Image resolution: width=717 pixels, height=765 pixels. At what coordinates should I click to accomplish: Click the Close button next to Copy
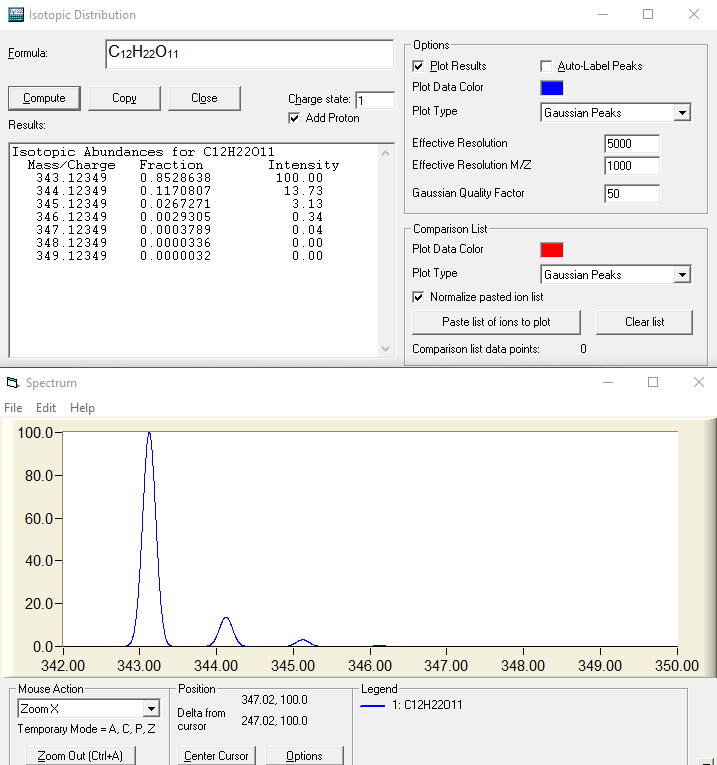204,99
